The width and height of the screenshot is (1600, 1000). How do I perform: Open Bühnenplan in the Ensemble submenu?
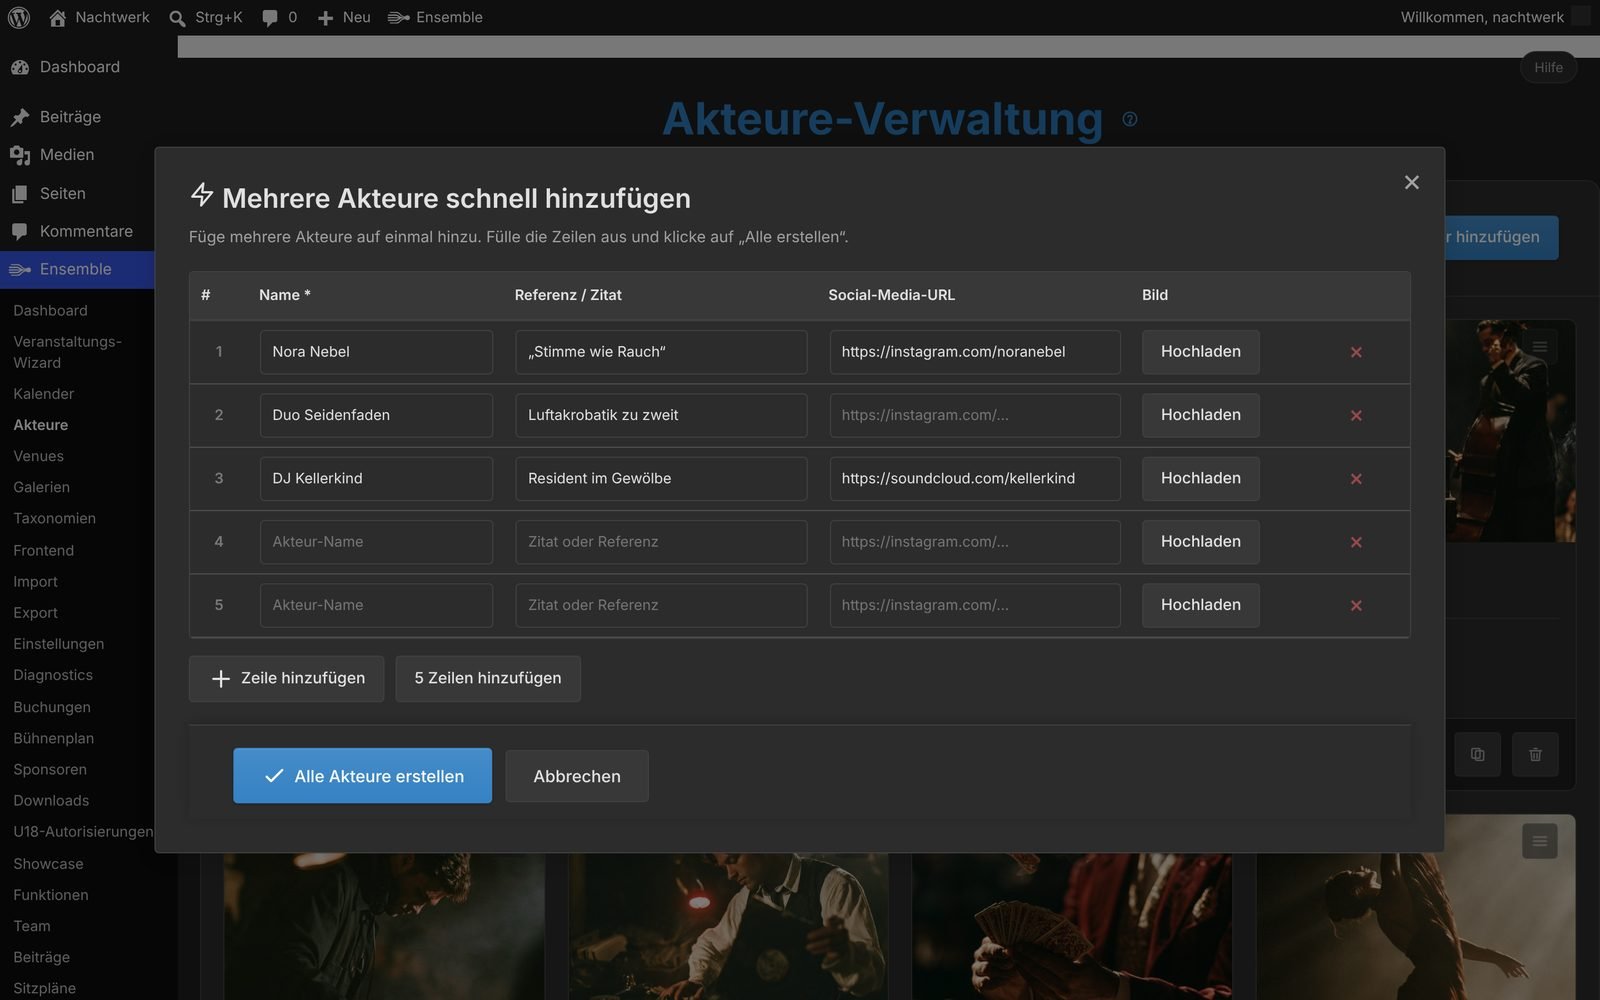click(x=54, y=738)
